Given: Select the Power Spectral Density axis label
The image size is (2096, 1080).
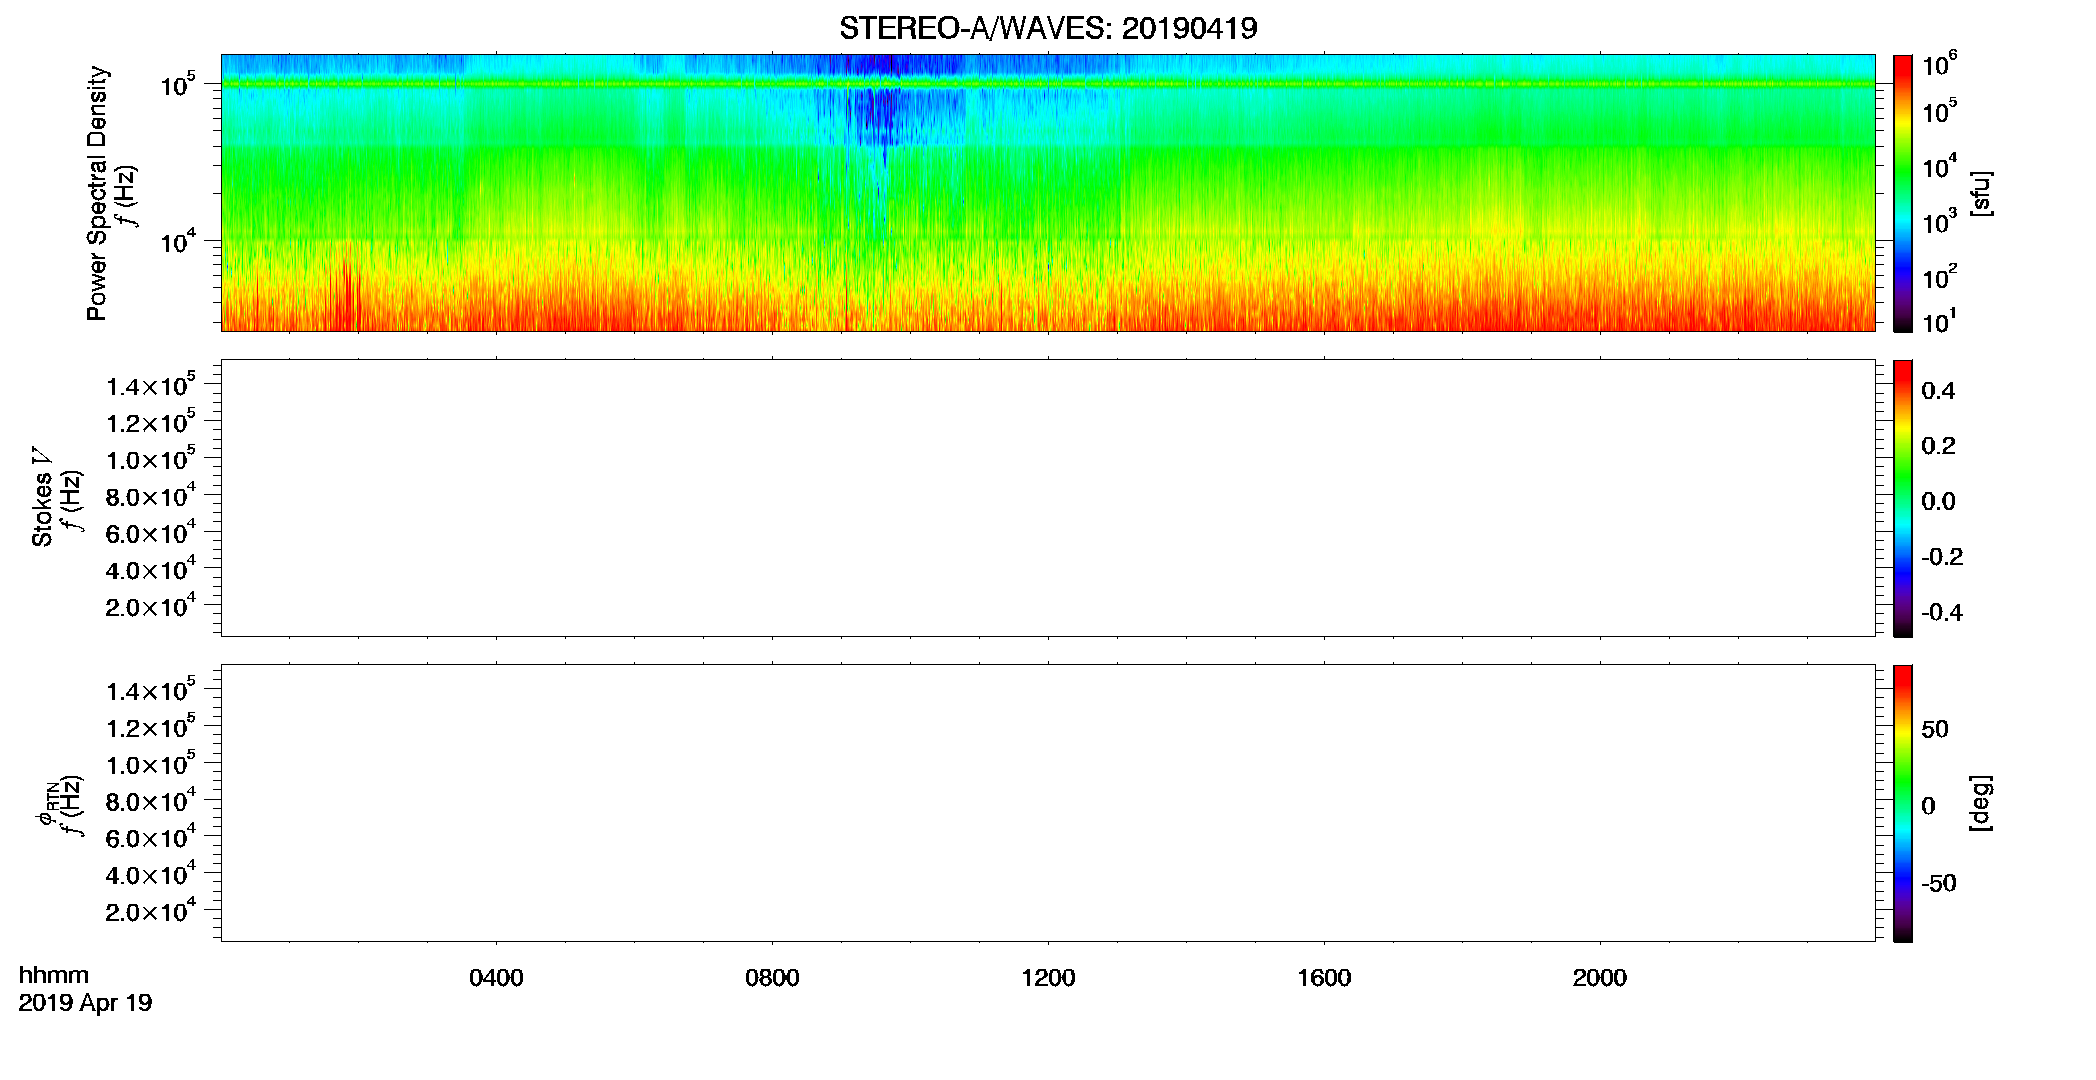Looking at the screenshot, I should (x=97, y=193).
